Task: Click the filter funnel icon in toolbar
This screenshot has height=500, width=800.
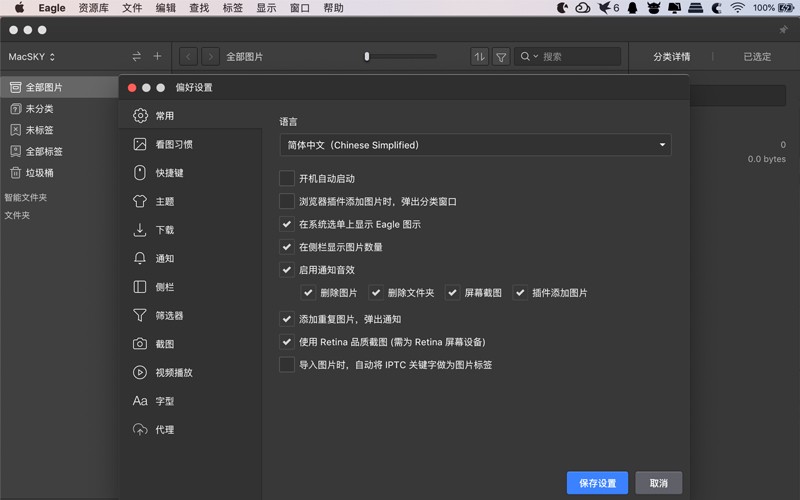Action: click(501, 57)
